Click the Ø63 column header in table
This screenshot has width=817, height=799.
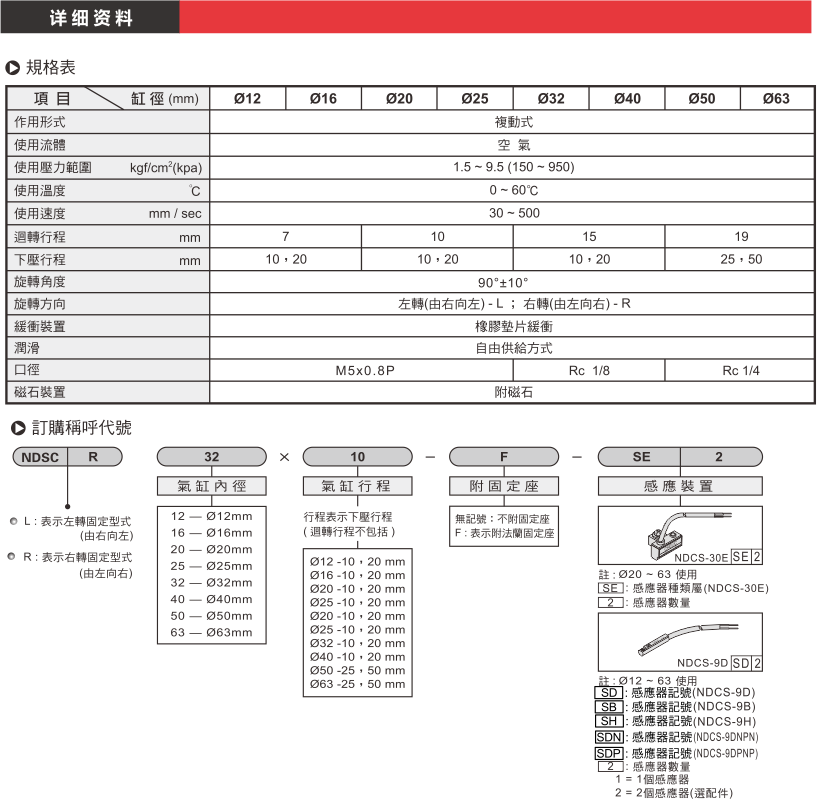[x=776, y=98]
